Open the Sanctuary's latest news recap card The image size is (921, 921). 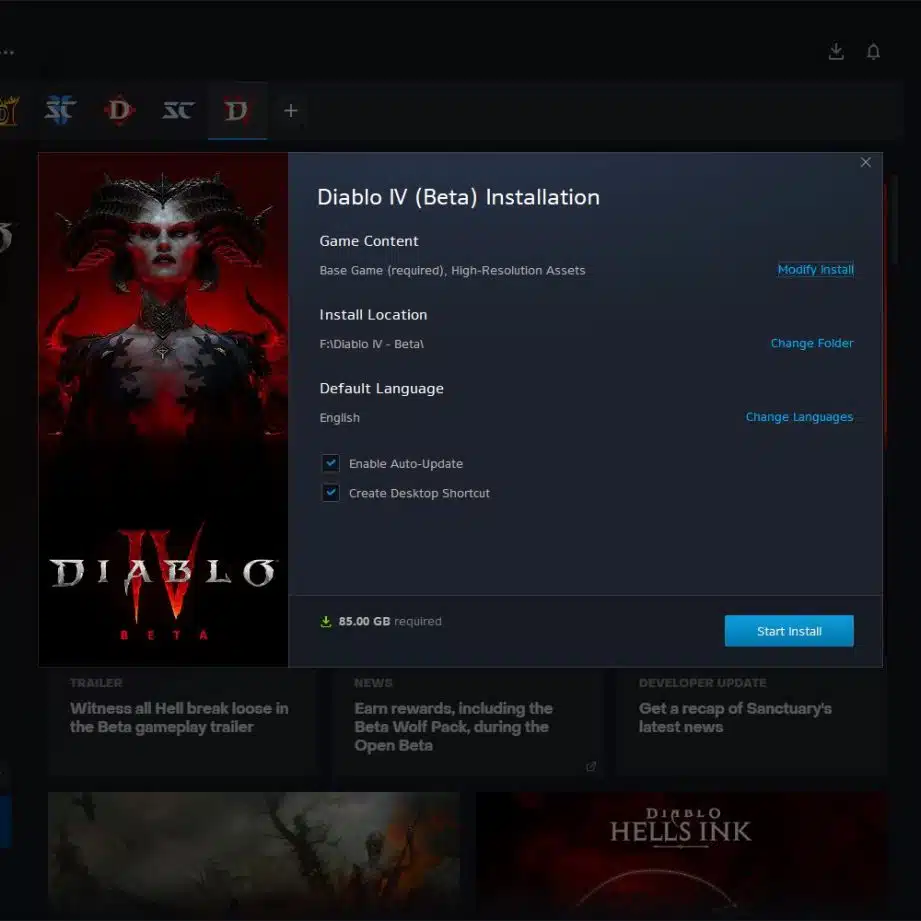pyautogui.click(x=751, y=722)
